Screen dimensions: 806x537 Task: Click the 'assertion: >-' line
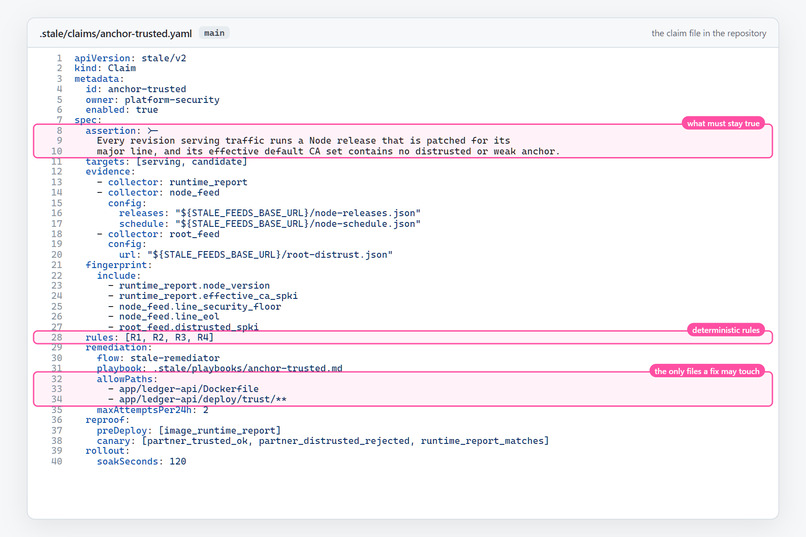click(122, 131)
